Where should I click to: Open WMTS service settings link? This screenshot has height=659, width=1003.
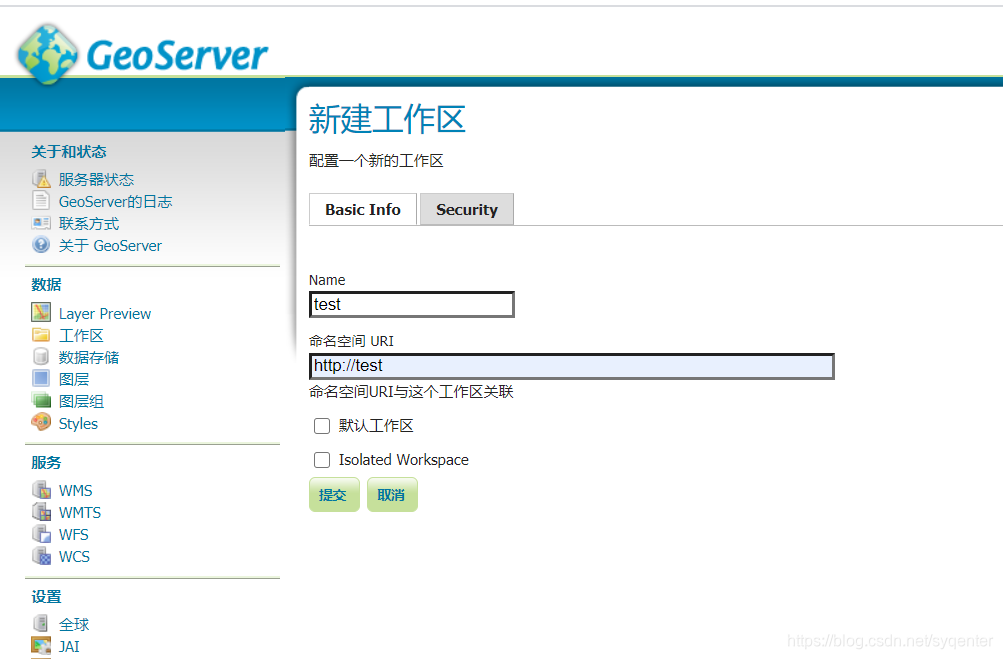80,512
